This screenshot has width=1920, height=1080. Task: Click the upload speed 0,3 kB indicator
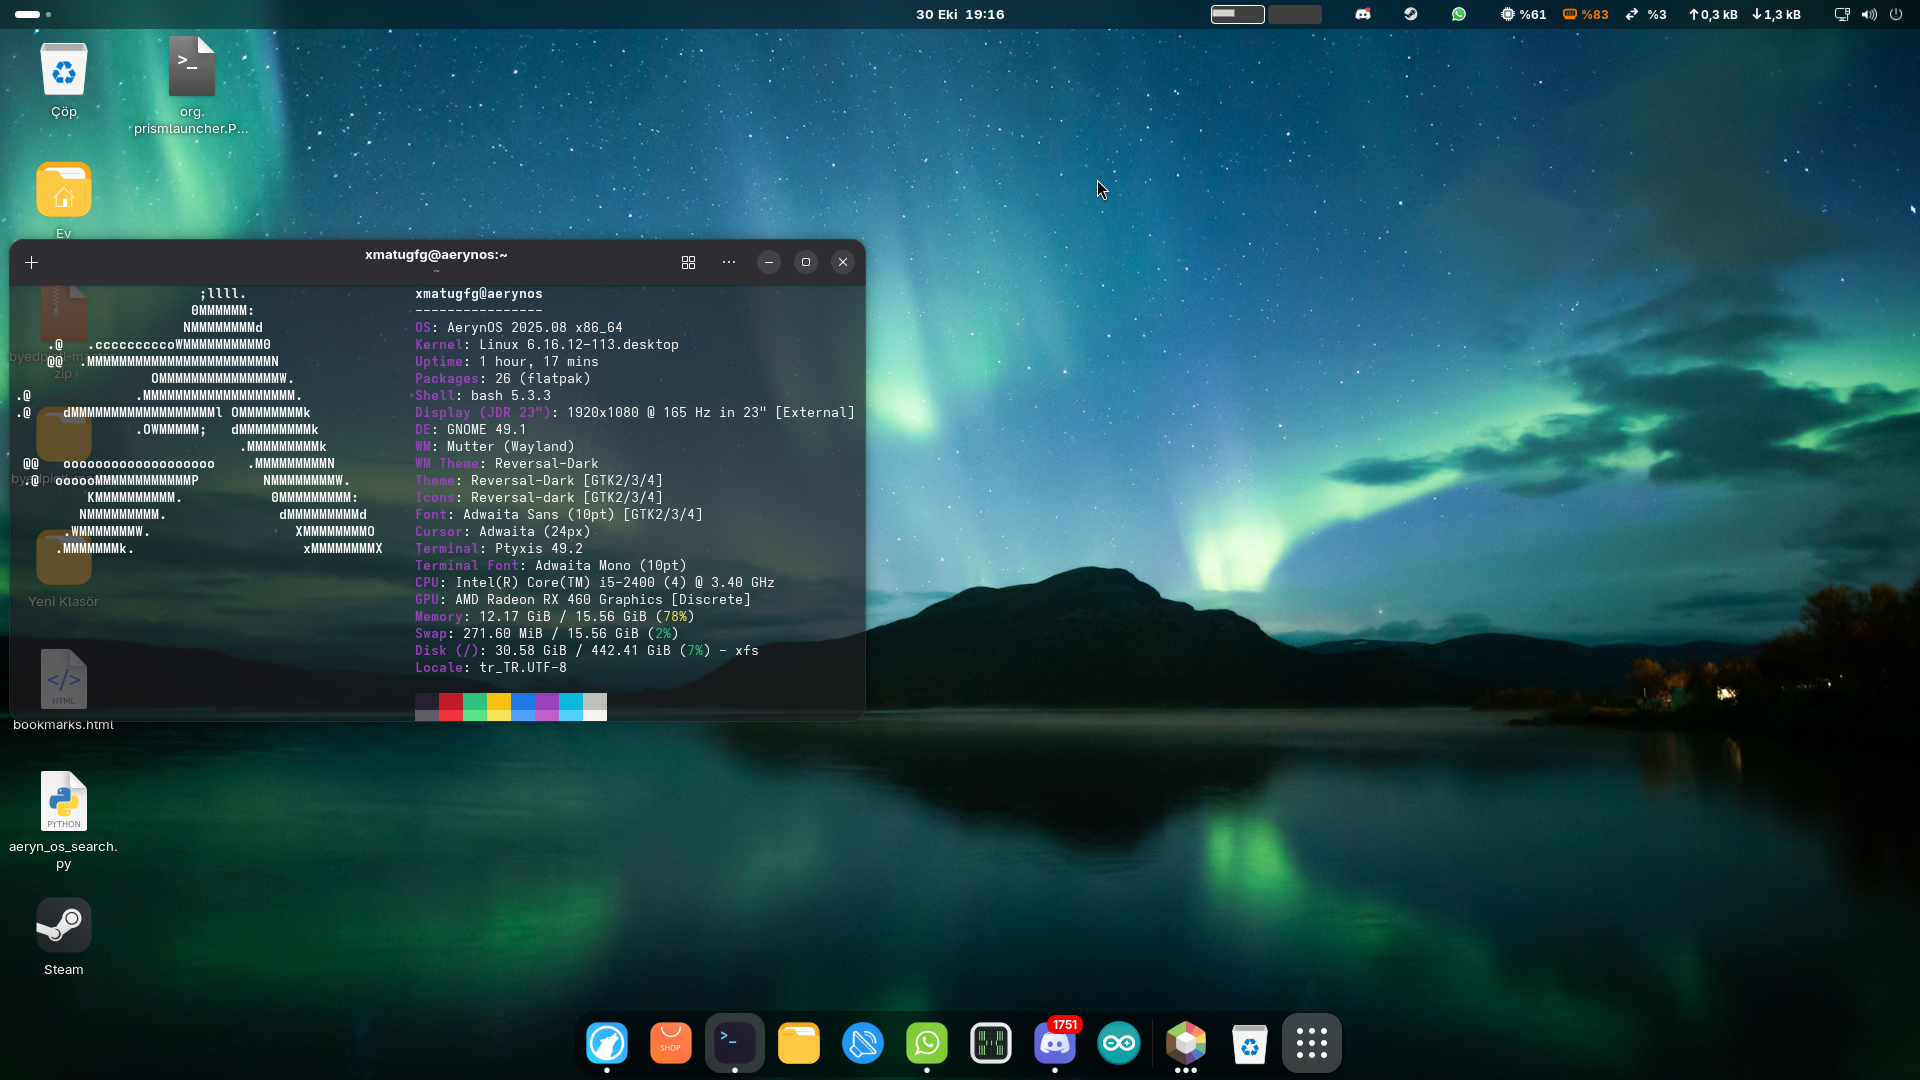tap(1713, 14)
